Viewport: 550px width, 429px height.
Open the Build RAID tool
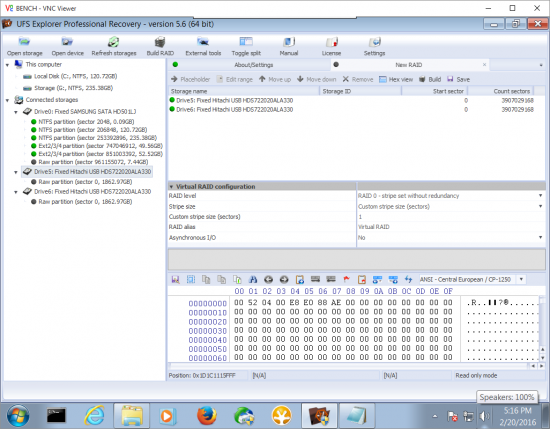(x=160, y=46)
